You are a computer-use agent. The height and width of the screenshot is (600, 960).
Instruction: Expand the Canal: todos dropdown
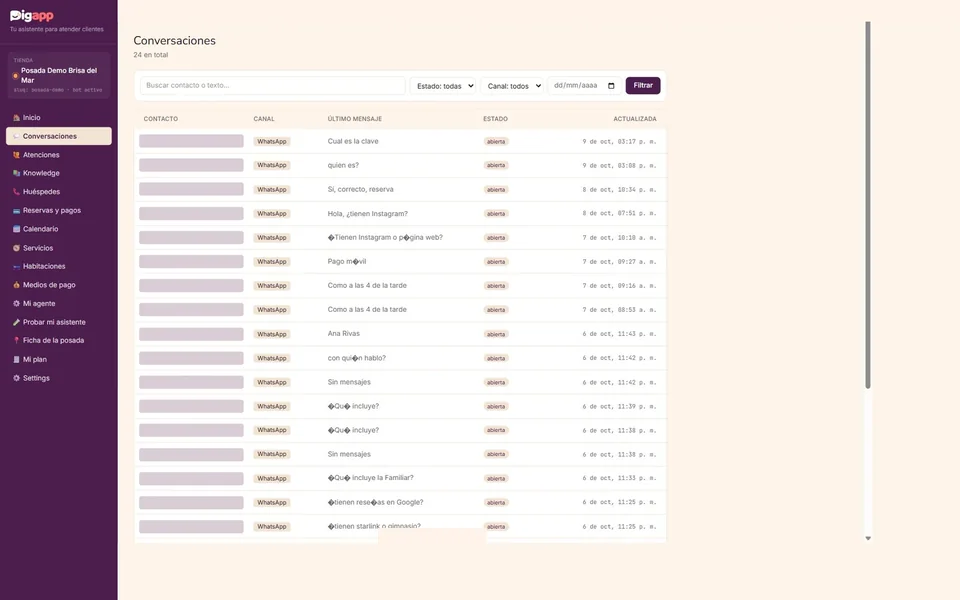coord(512,86)
